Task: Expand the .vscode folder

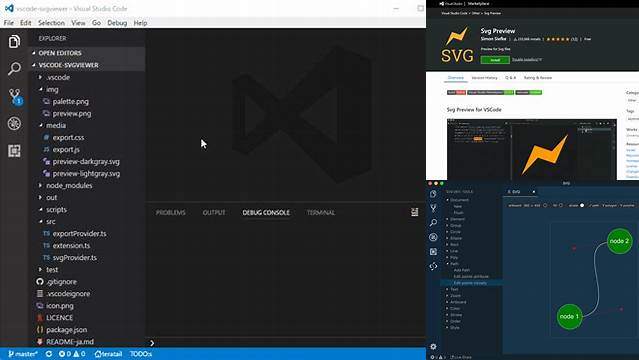Action: coord(40,77)
